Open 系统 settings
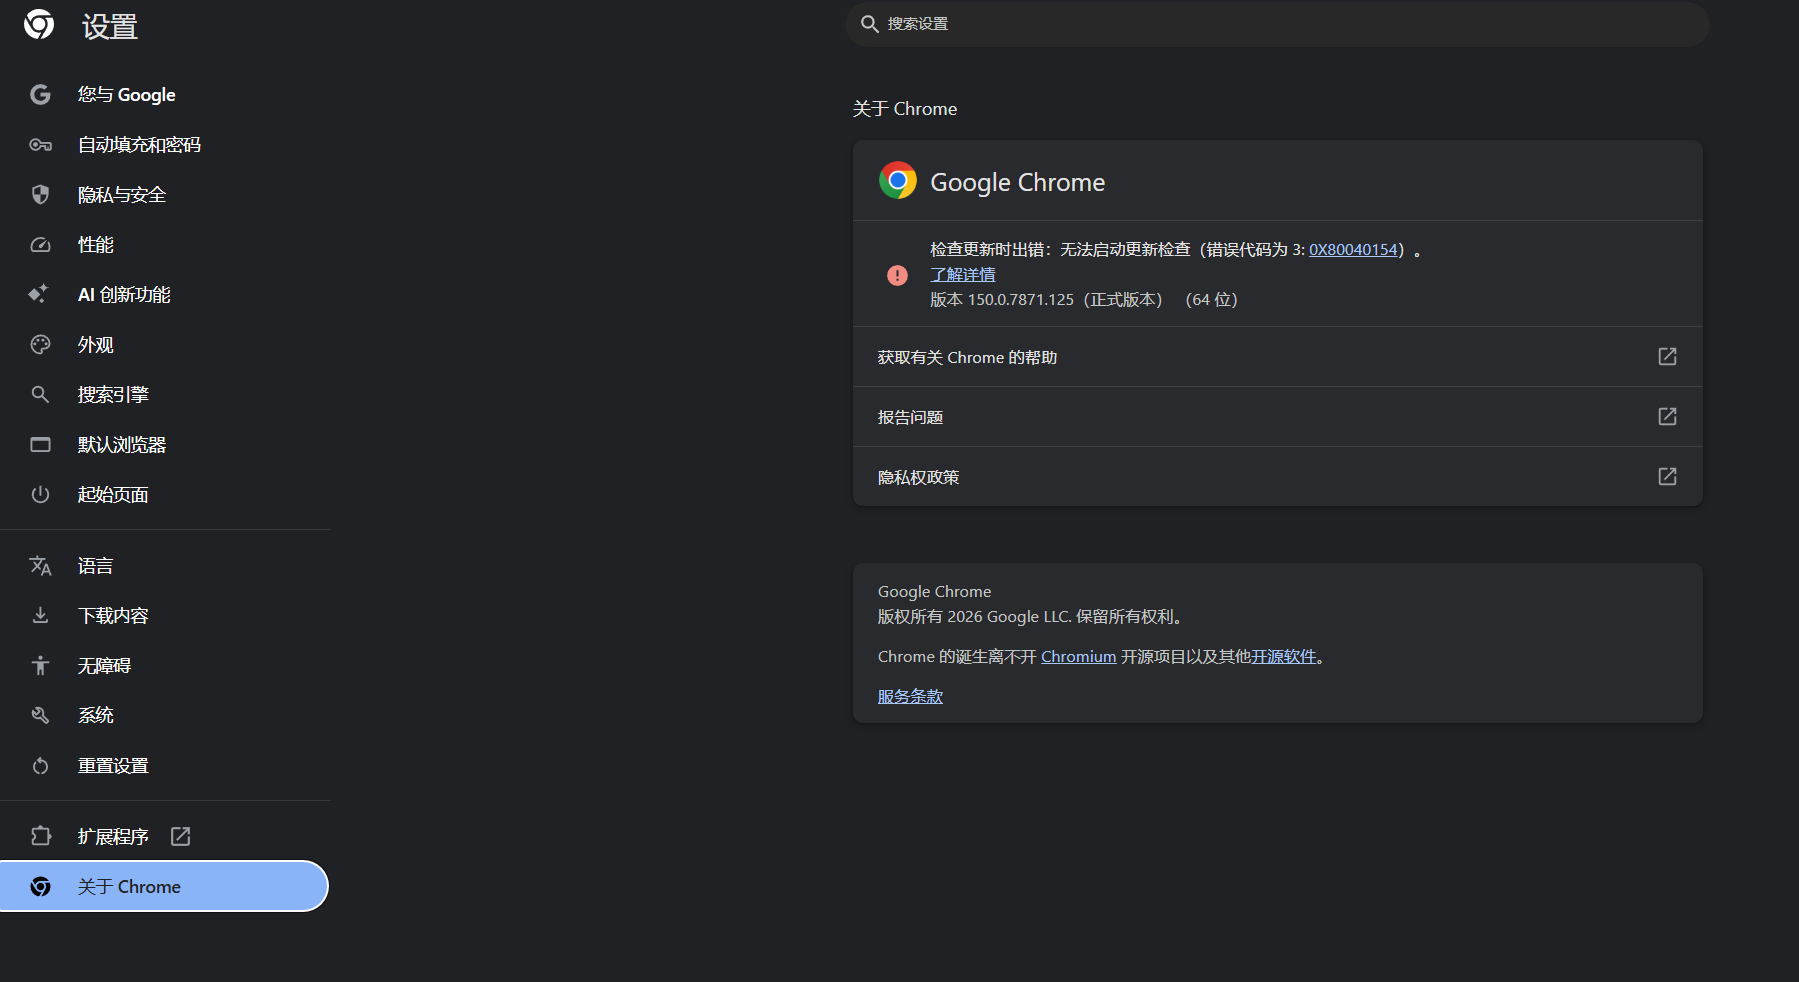Screen dimensions: 1799x982 [x=164, y=716]
